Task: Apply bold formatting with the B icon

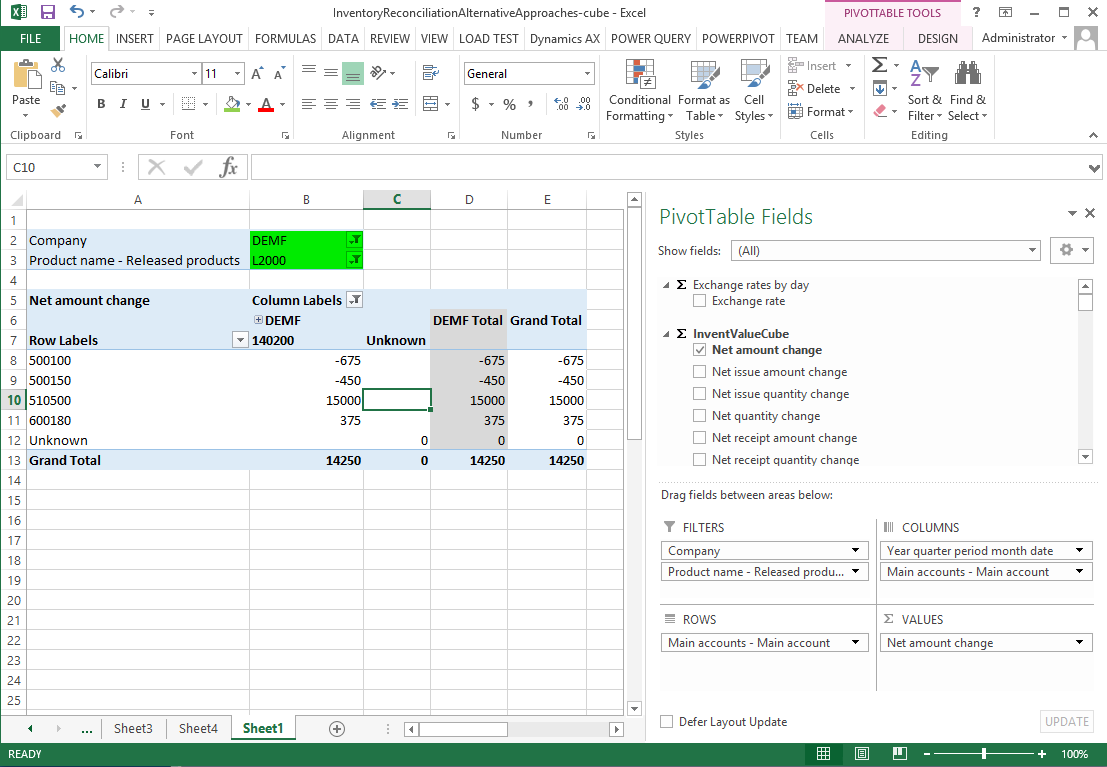Action: click(x=101, y=105)
